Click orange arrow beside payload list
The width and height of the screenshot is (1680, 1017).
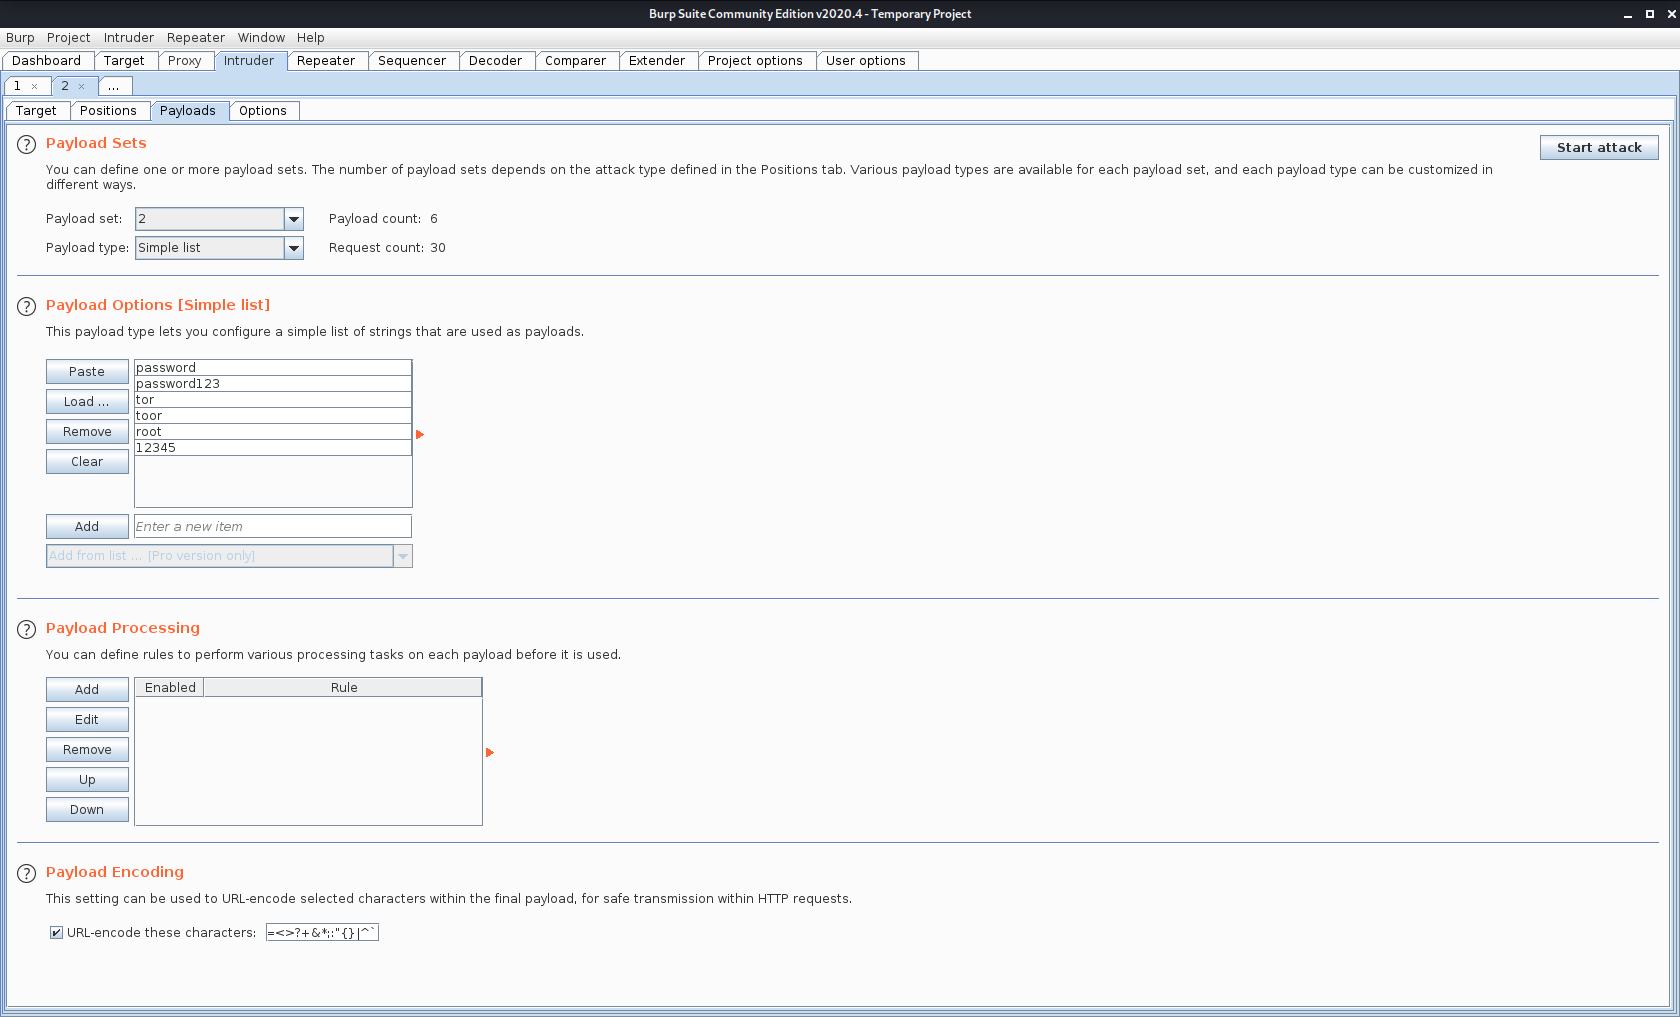[x=420, y=434]
